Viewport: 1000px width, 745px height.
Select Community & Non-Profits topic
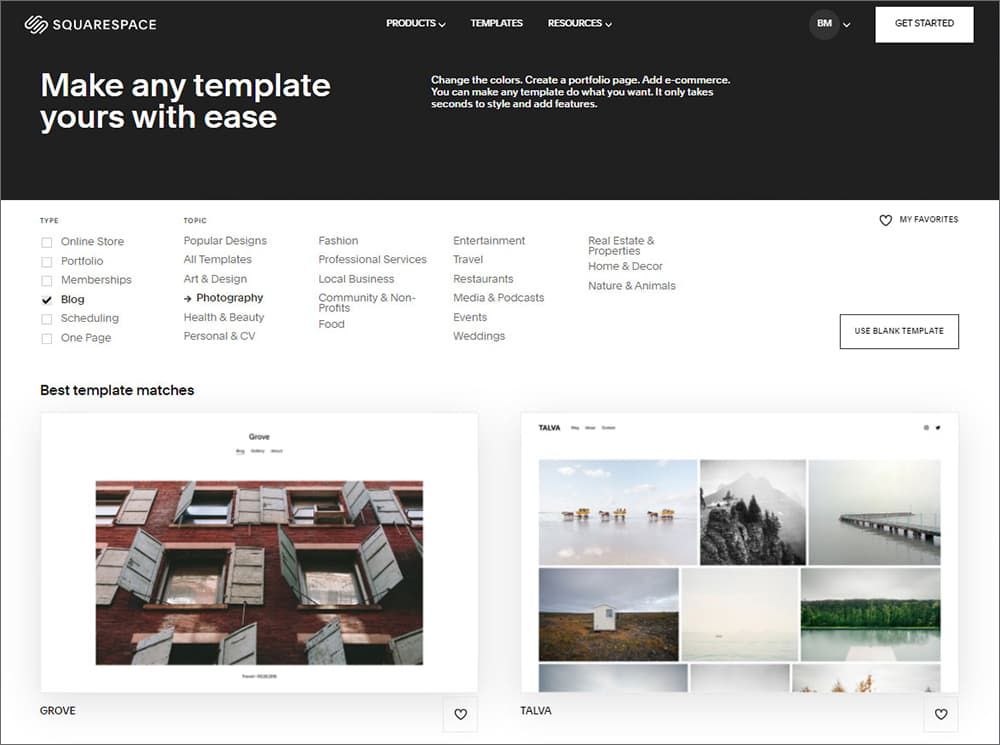pos(367,303)
